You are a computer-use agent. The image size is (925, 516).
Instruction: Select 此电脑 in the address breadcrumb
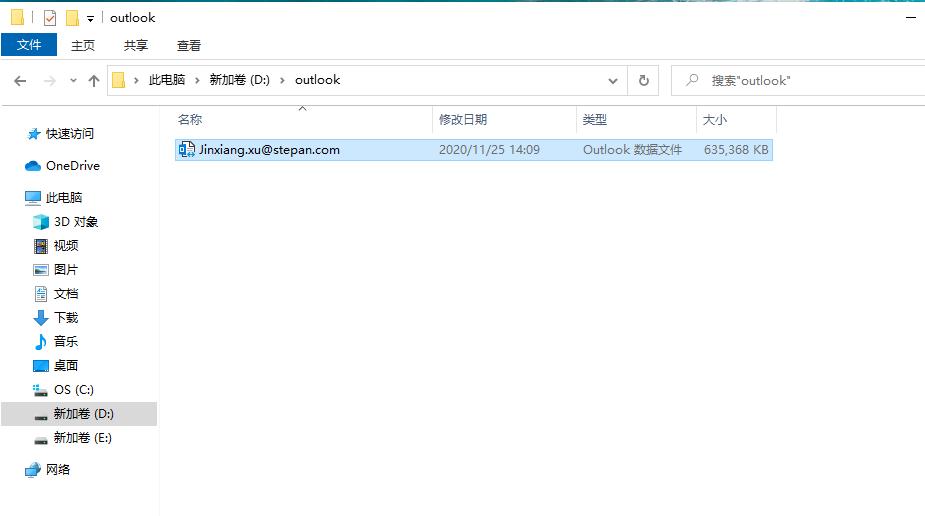click(167, 80)
